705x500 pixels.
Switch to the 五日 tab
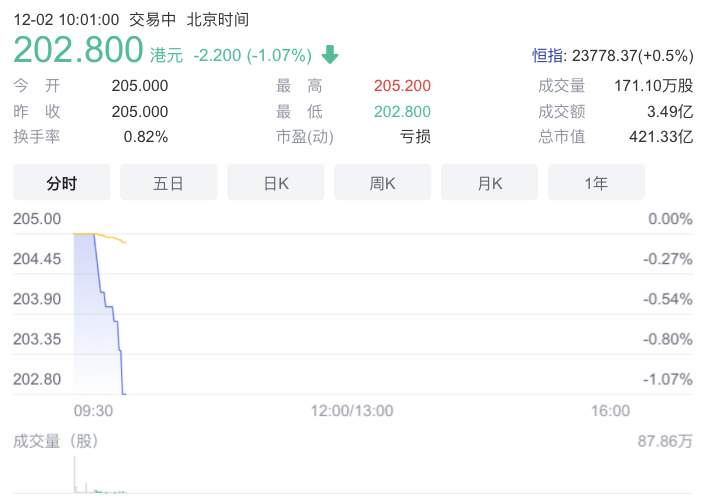pyautogui.click(x=168, y=183)
